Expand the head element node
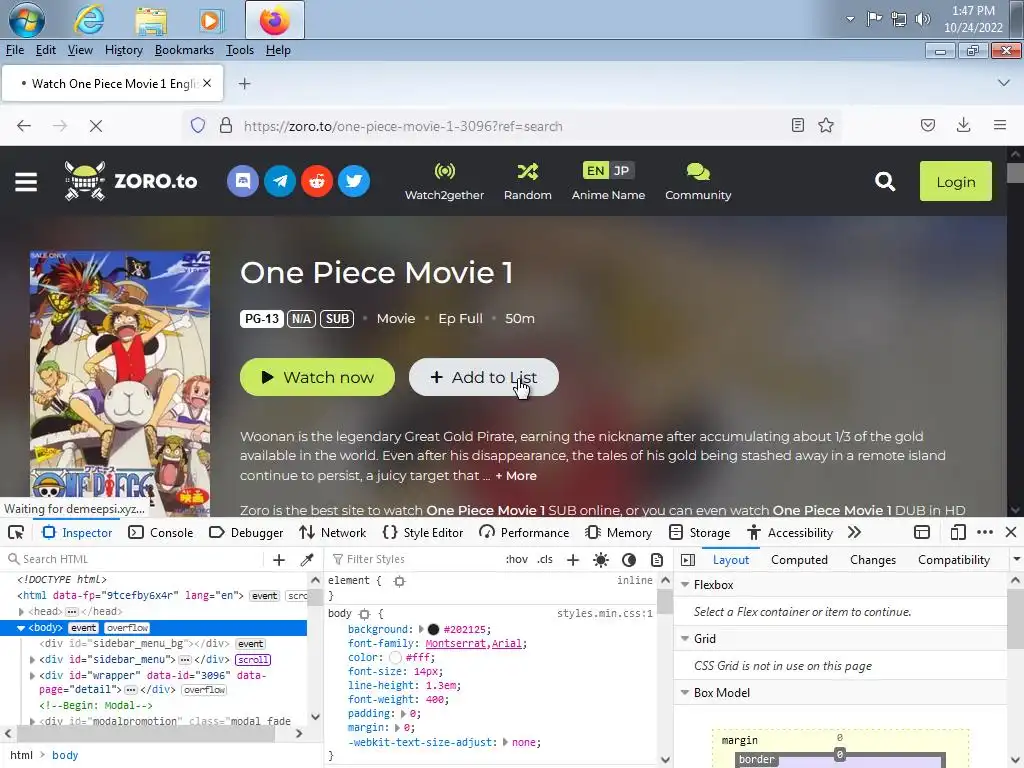This screenshot has height=768, width=1024. pos(21,612)
